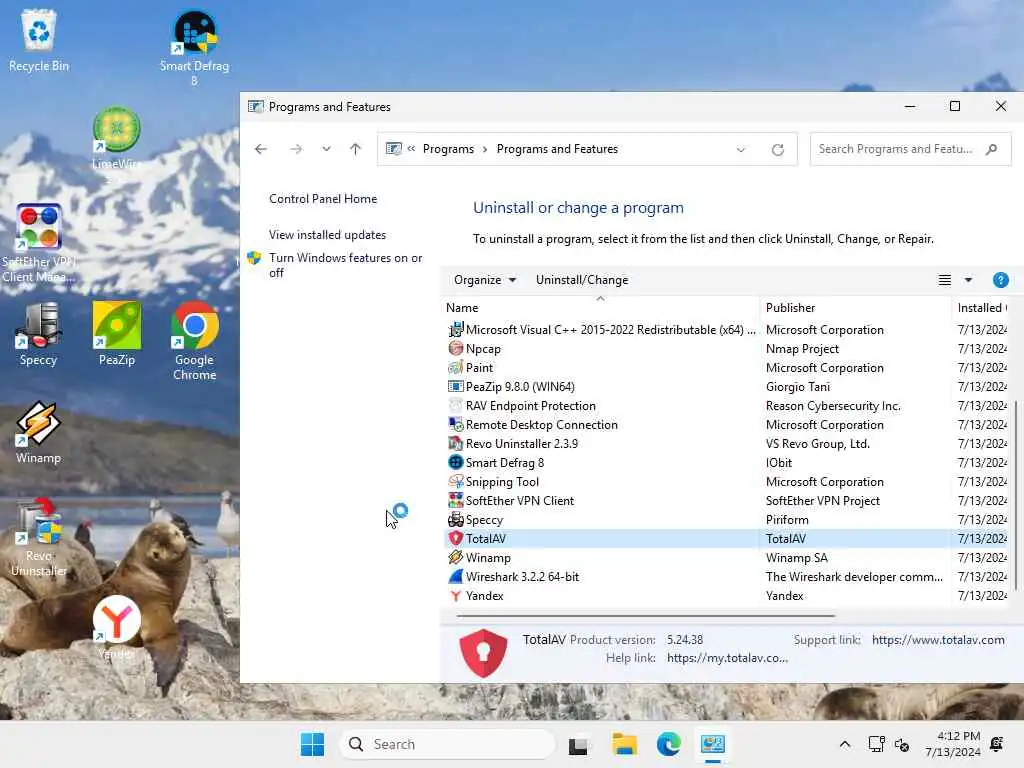The width and height of the screenshot is (1024, 768).
Task: Click the vertical scrollbar in program list
Action: click(1016, 493)
